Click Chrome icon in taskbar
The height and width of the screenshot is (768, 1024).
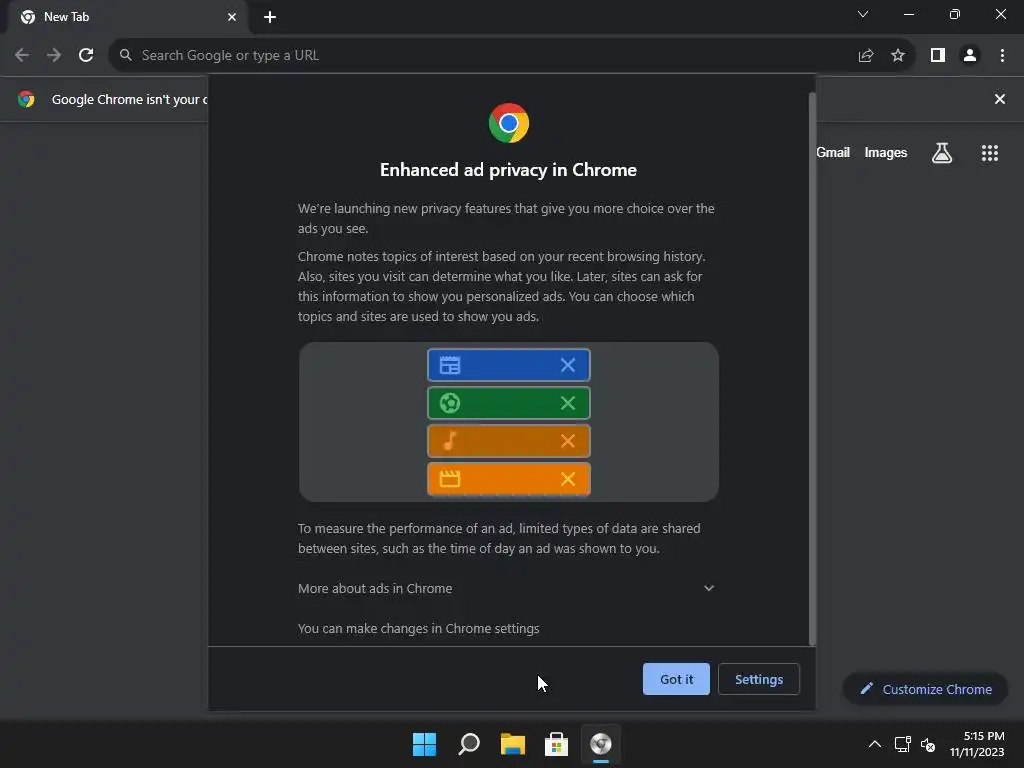pos(601,744)
